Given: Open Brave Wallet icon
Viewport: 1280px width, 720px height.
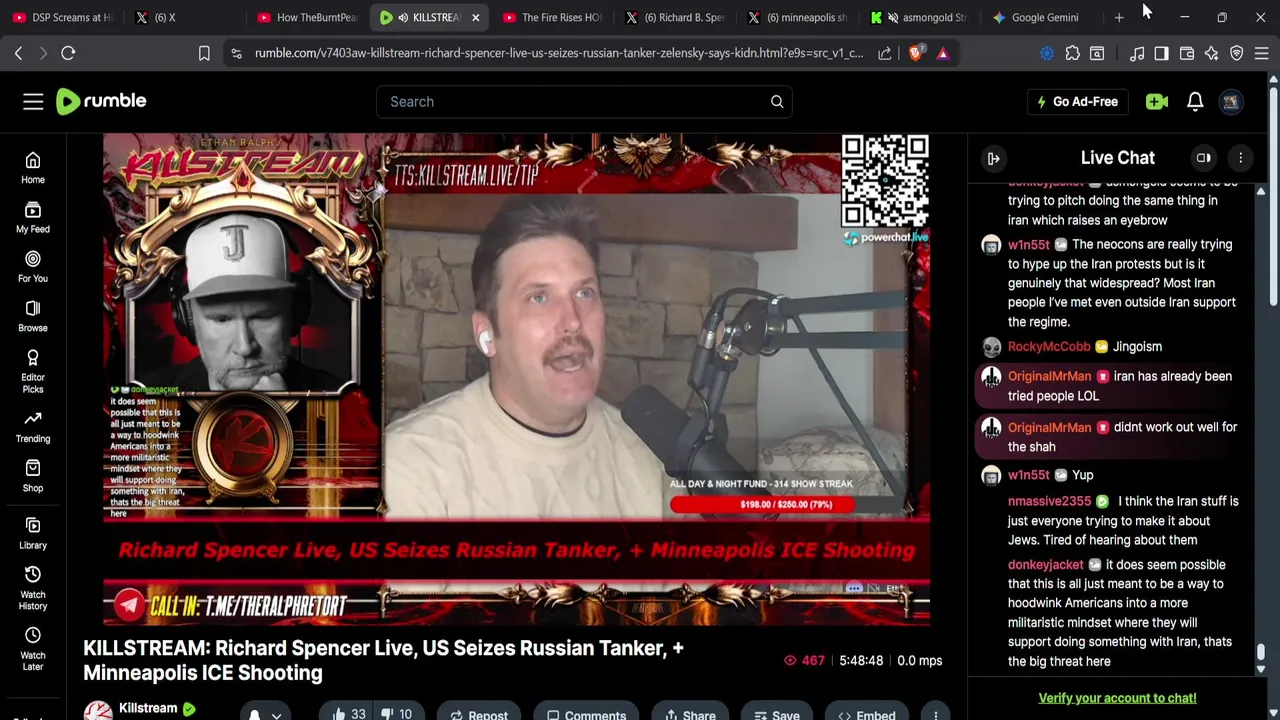Looking at the screenshot, I should [1187, 53].
